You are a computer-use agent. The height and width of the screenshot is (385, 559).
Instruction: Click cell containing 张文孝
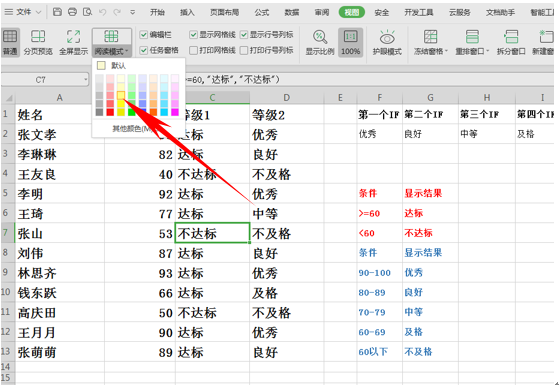coord(60,134)
